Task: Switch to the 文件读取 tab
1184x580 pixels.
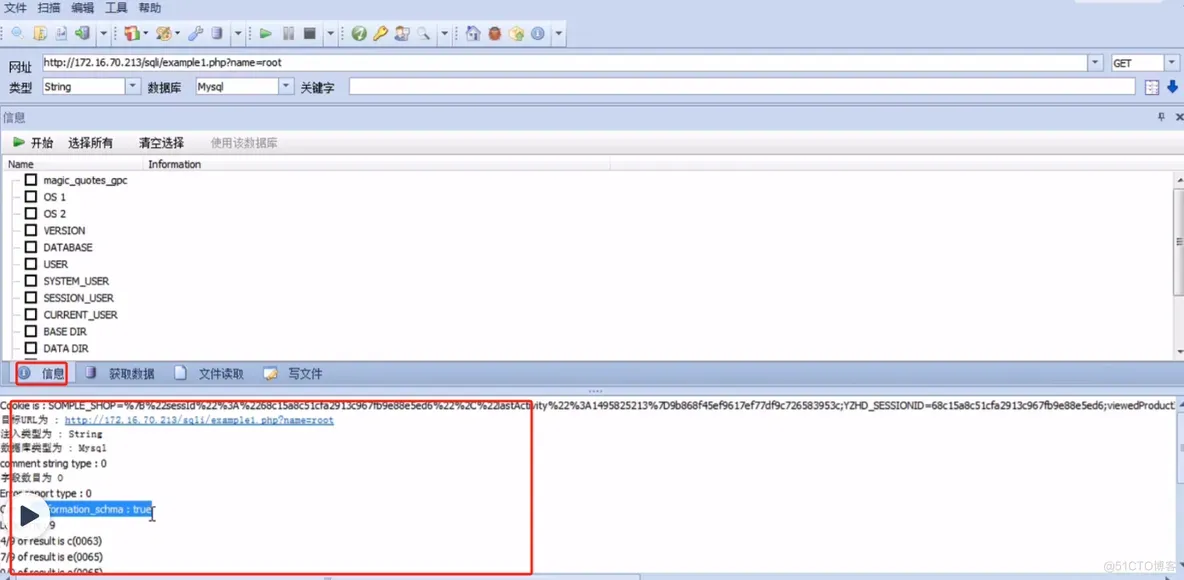Action: (209, 373)
